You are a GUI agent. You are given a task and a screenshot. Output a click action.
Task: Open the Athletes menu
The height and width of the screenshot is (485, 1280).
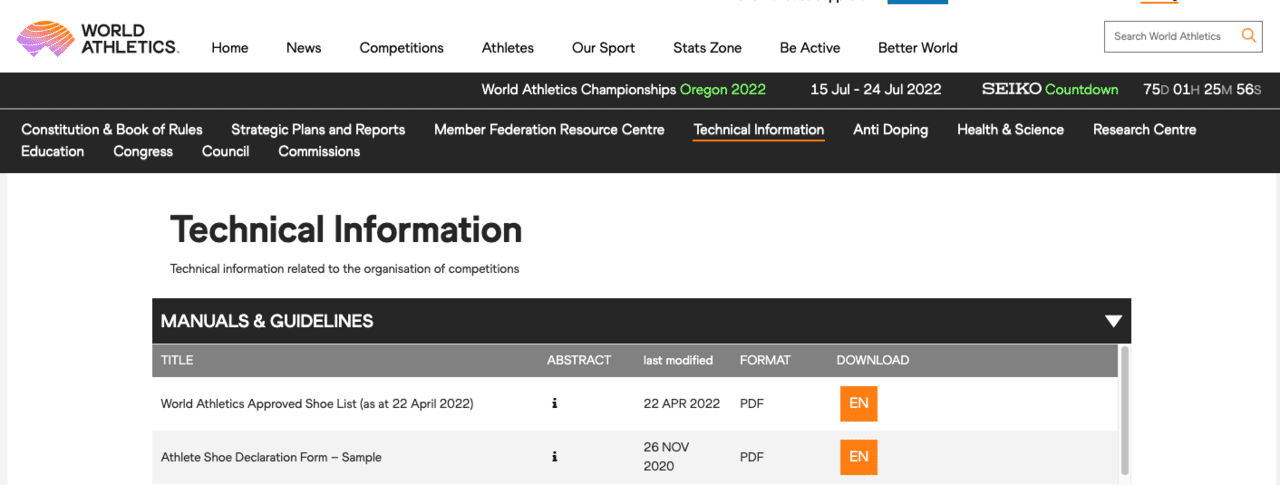(507, 48)
